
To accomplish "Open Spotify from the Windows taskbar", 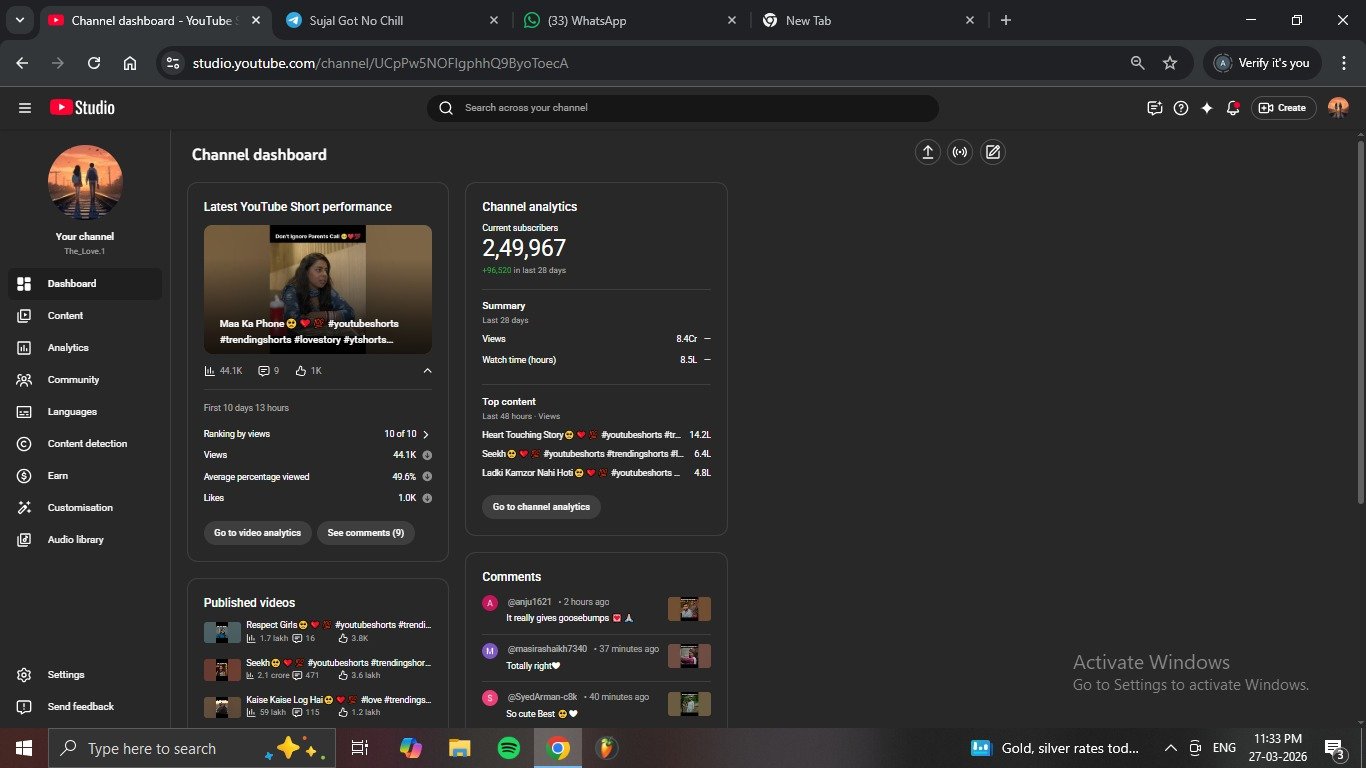I will [508, 748].
